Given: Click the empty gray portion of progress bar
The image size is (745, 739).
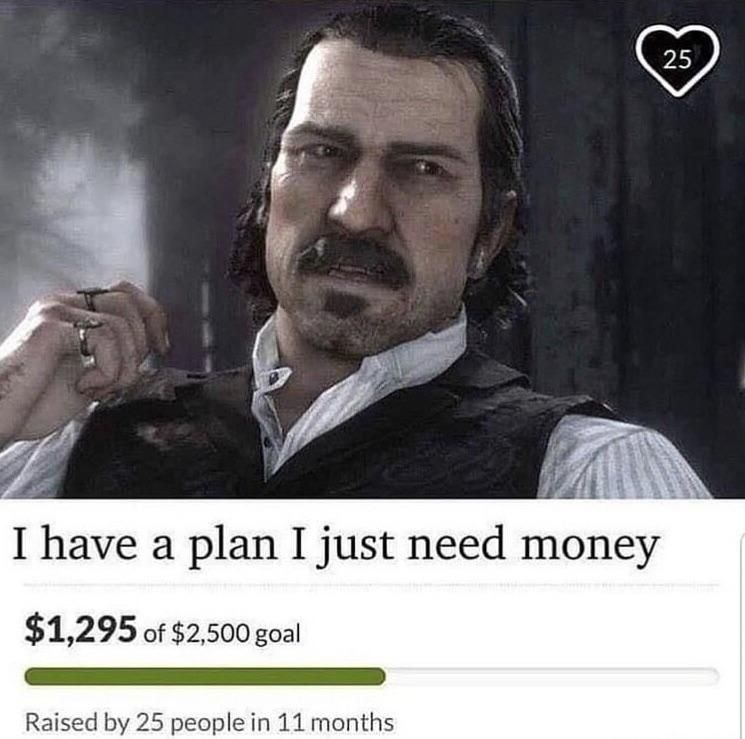Looking at the screenshot, I should (552, 676).
